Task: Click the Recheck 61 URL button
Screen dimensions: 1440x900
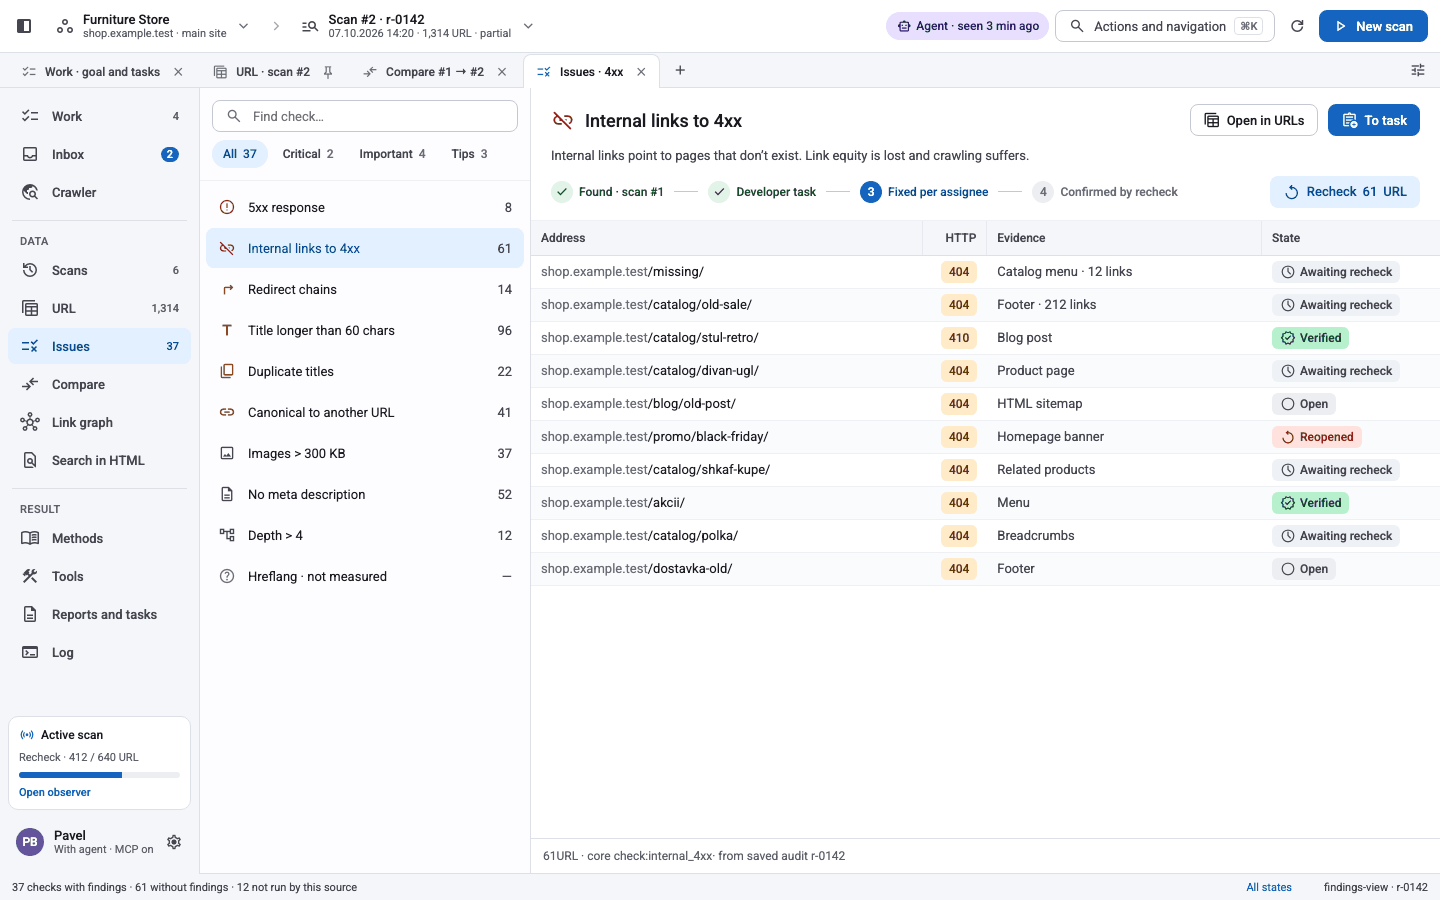Action: tap(1345, 192)
